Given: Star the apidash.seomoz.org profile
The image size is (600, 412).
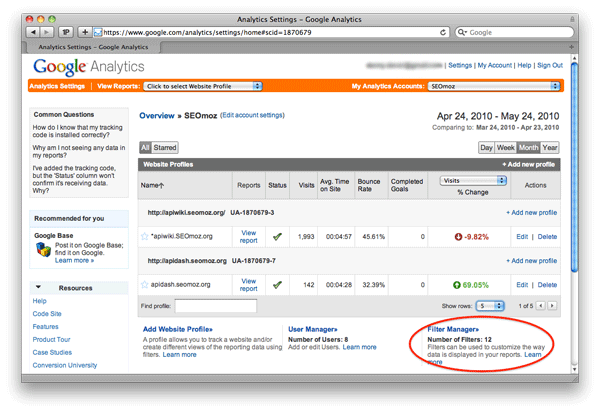Looking at the screenshot, I should coord(144,284).
